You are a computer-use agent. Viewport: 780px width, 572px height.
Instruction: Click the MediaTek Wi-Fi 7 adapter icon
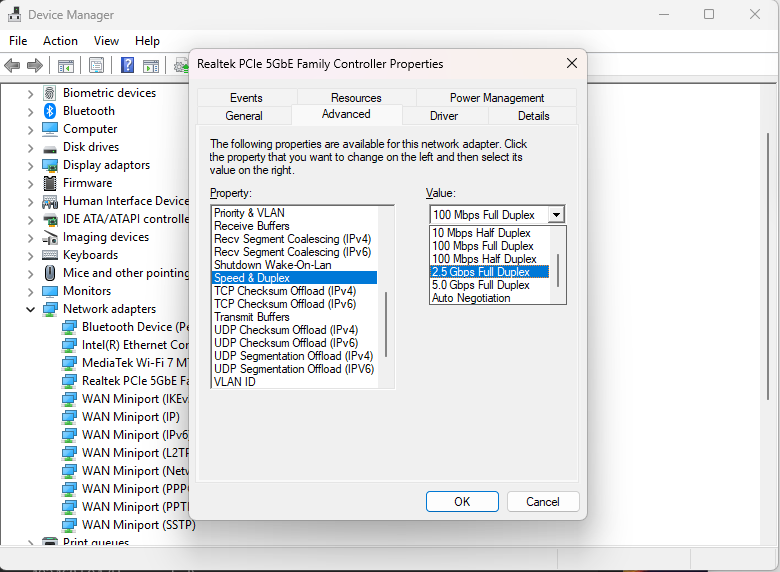(69, 363)
